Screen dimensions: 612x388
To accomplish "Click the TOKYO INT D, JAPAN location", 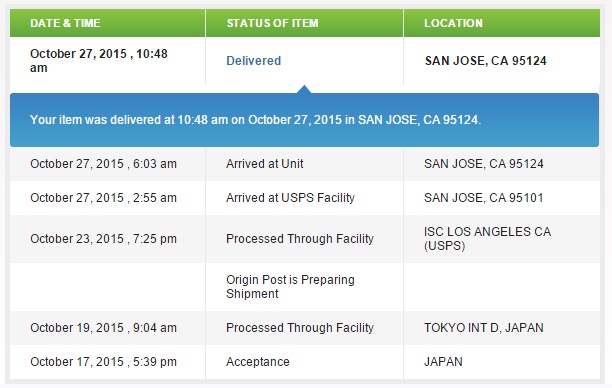I will point(484,327).
